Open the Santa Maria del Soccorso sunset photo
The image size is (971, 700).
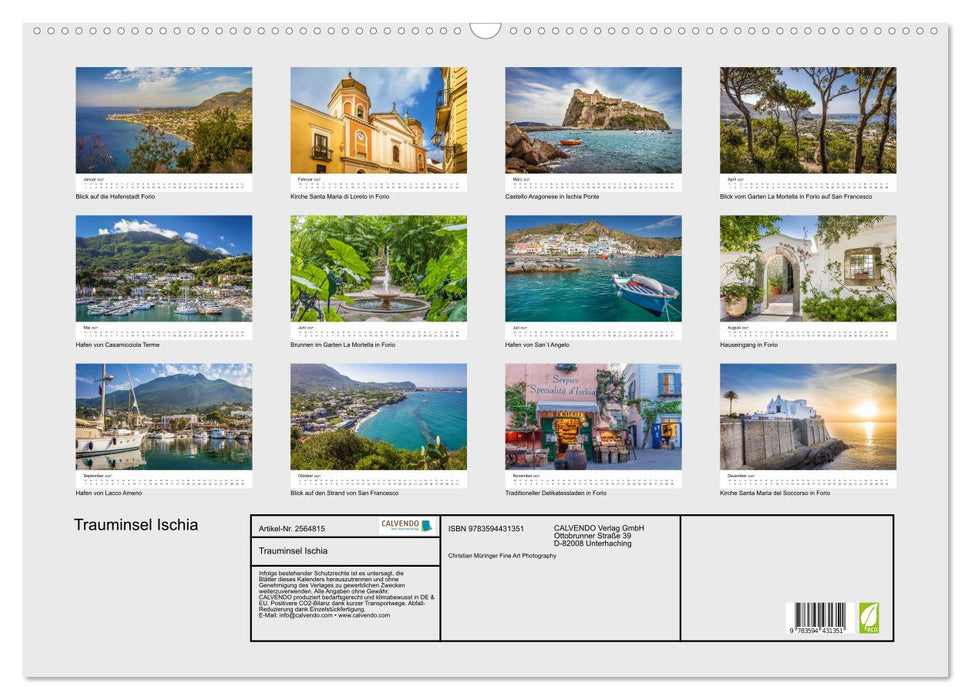(x=808, y=417)
